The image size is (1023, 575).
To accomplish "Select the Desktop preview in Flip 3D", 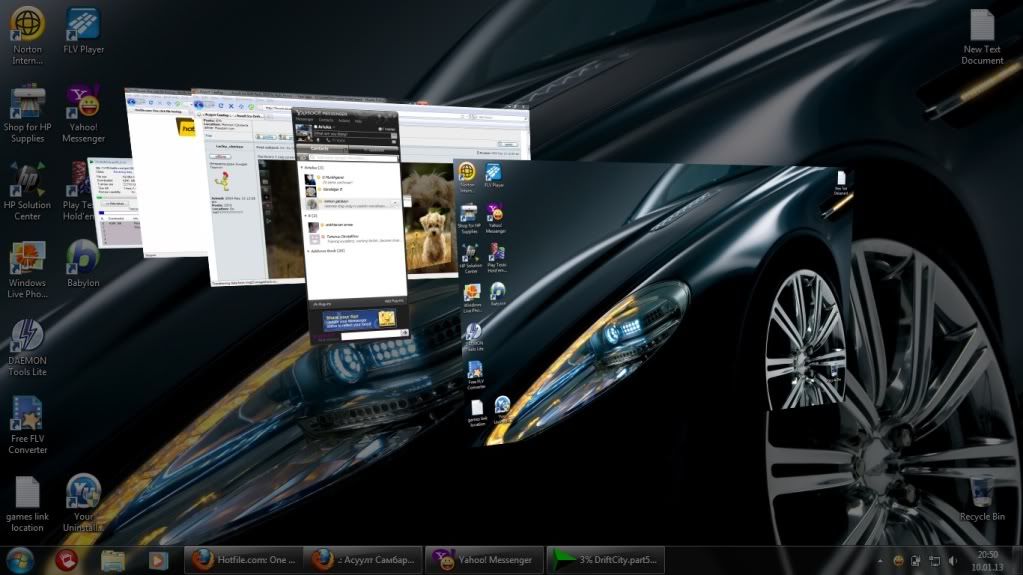I will click(650, 300).
